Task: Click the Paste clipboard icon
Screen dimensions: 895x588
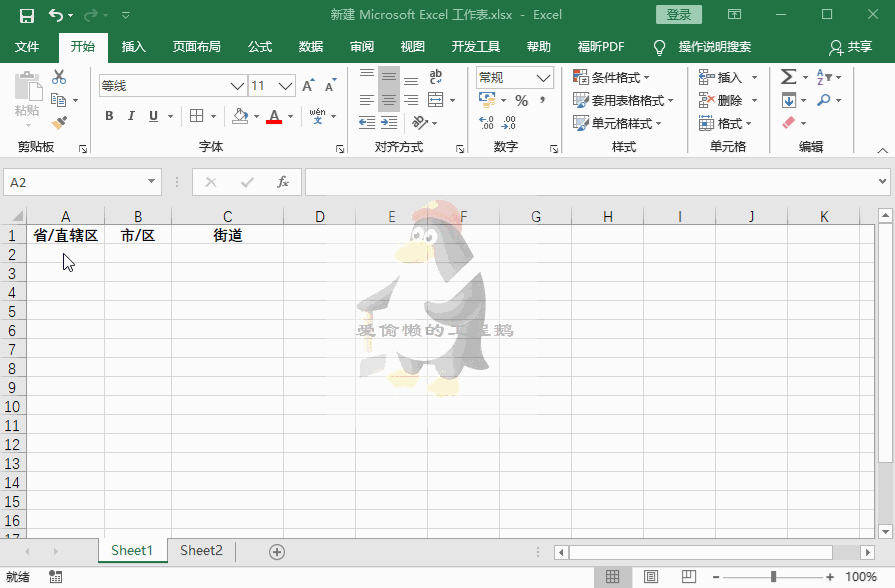Action: coord(27,87)
